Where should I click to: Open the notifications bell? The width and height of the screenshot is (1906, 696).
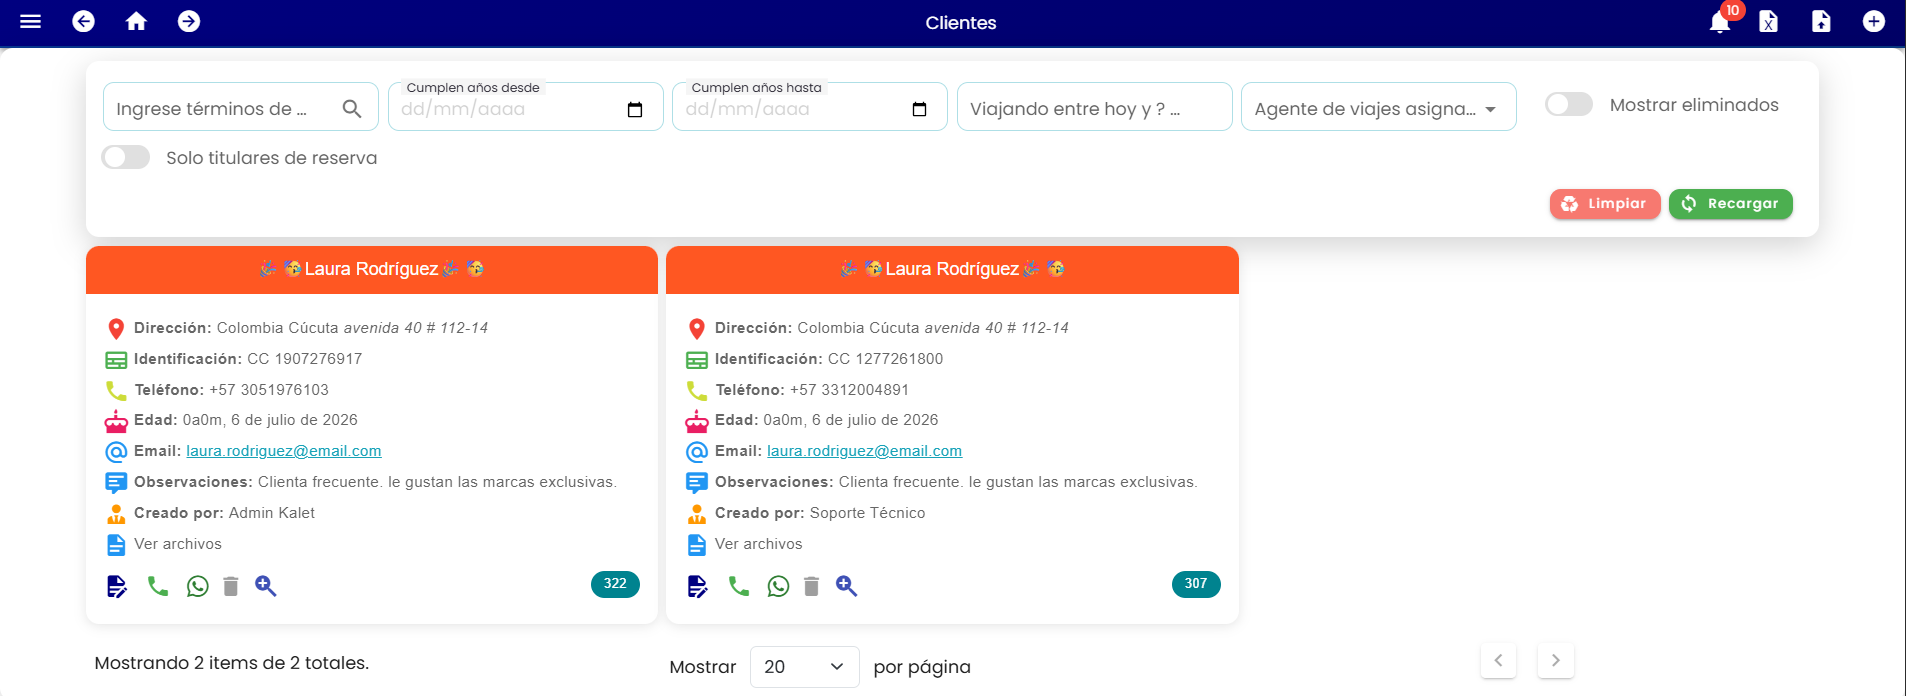1720,21
